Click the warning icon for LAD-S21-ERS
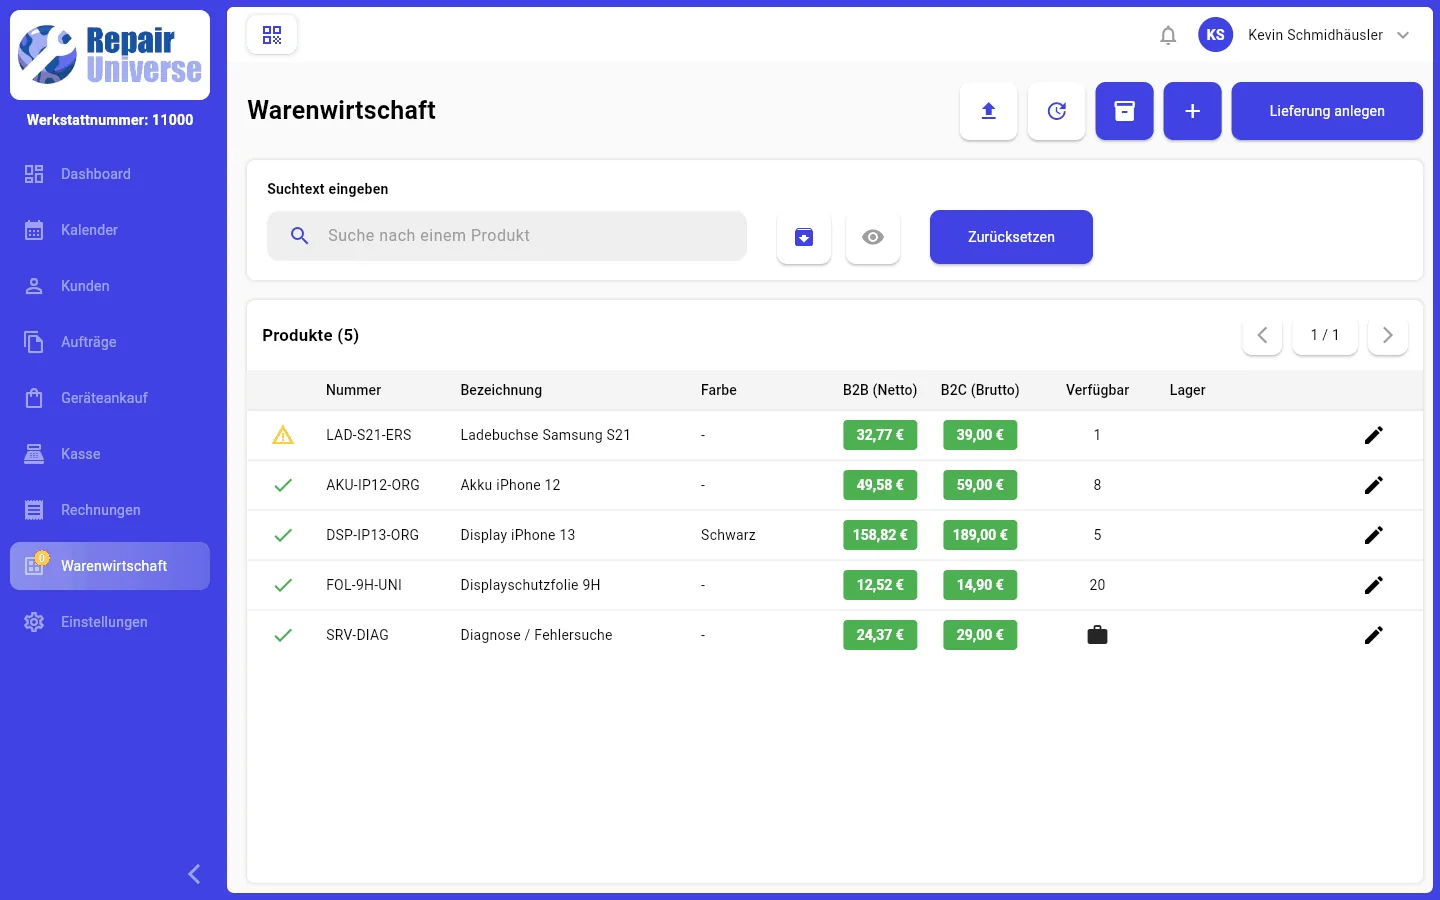Screen dimensions: 1440x900 coord(283,435)
